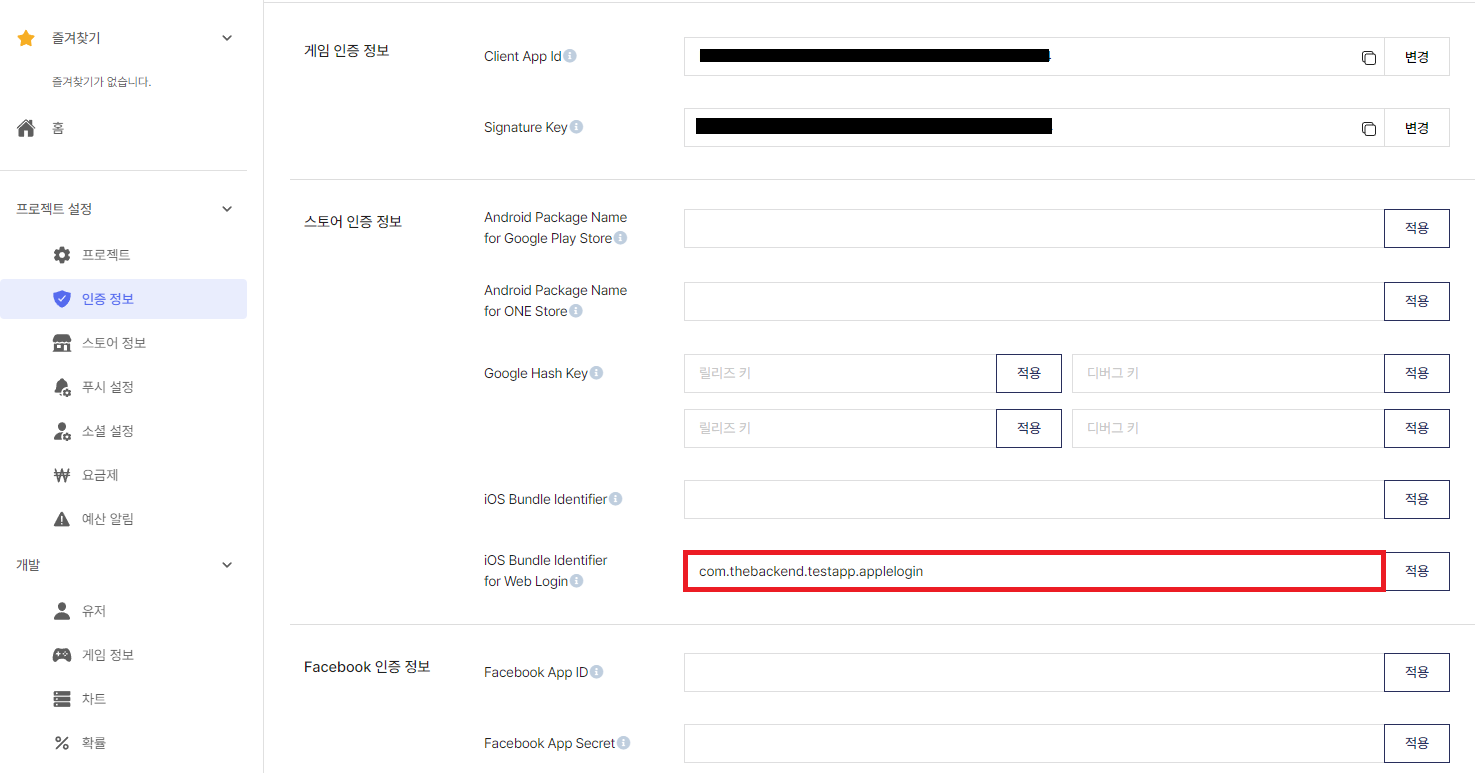Click the 차트 server icon
1475x773 pixels.
coord(62,699)
